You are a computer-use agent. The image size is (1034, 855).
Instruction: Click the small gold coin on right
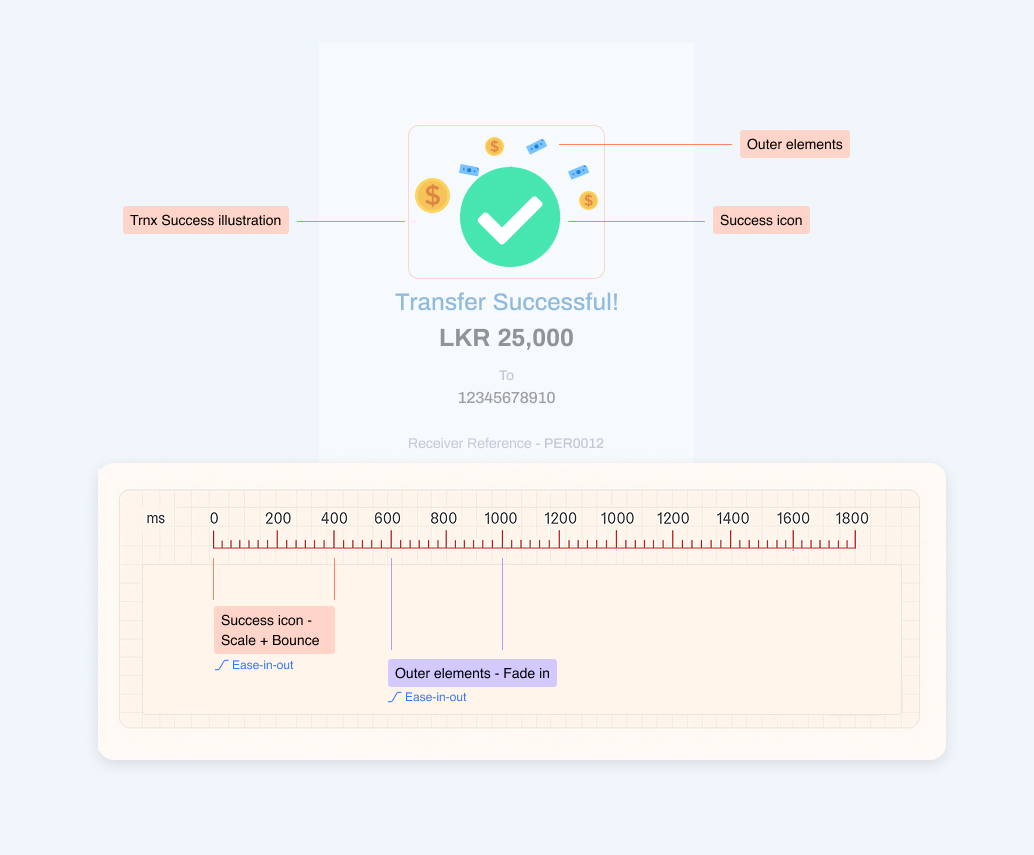588,200
